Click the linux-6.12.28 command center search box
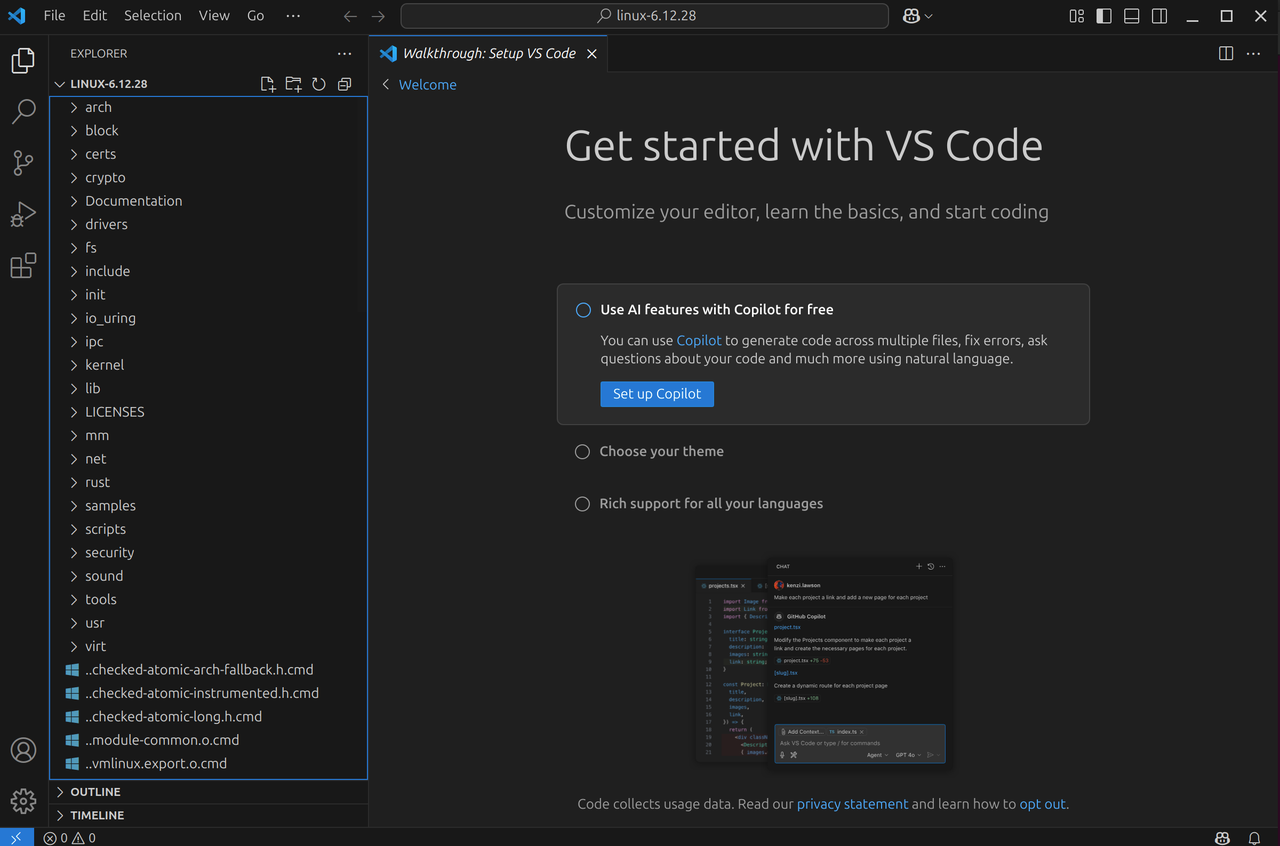The width and height of the screenshot is (1280, 846). point(645,16)
